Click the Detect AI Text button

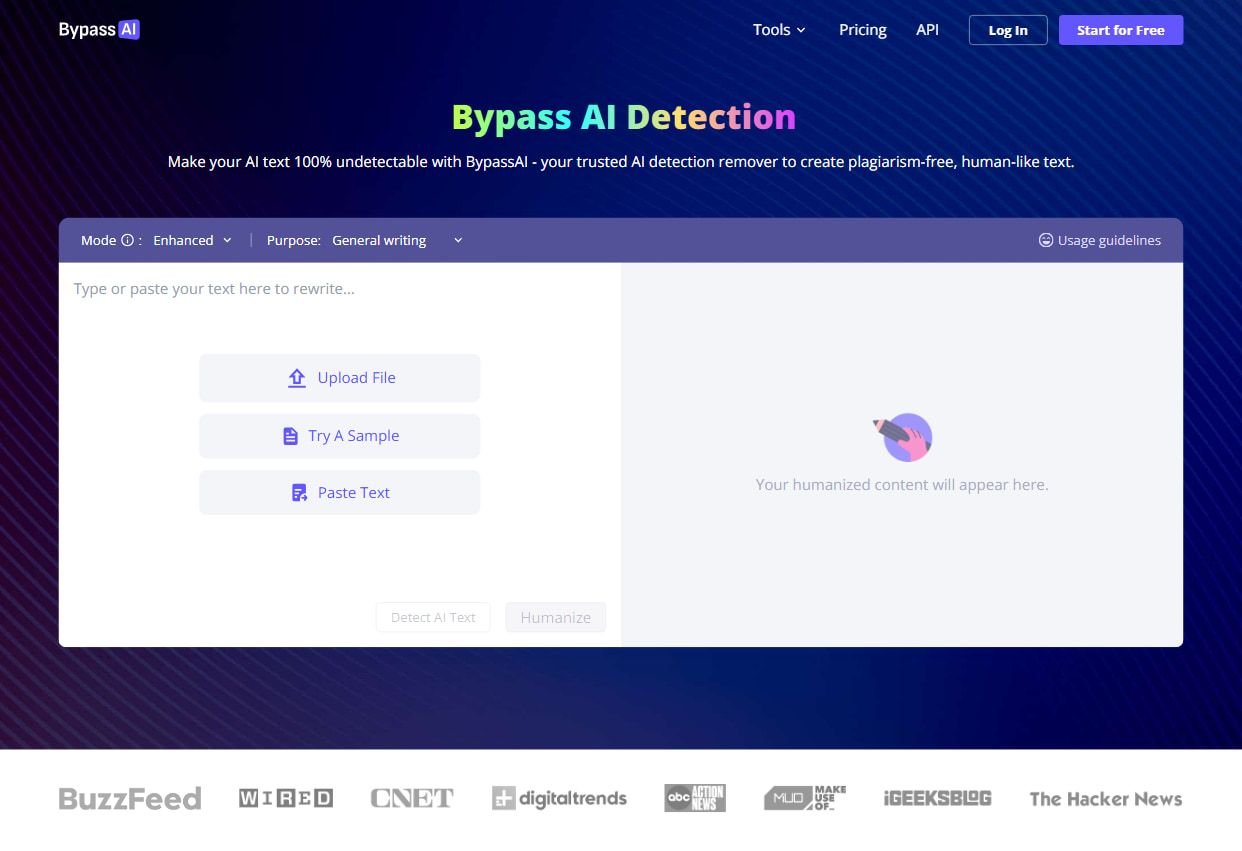(433, 617)
